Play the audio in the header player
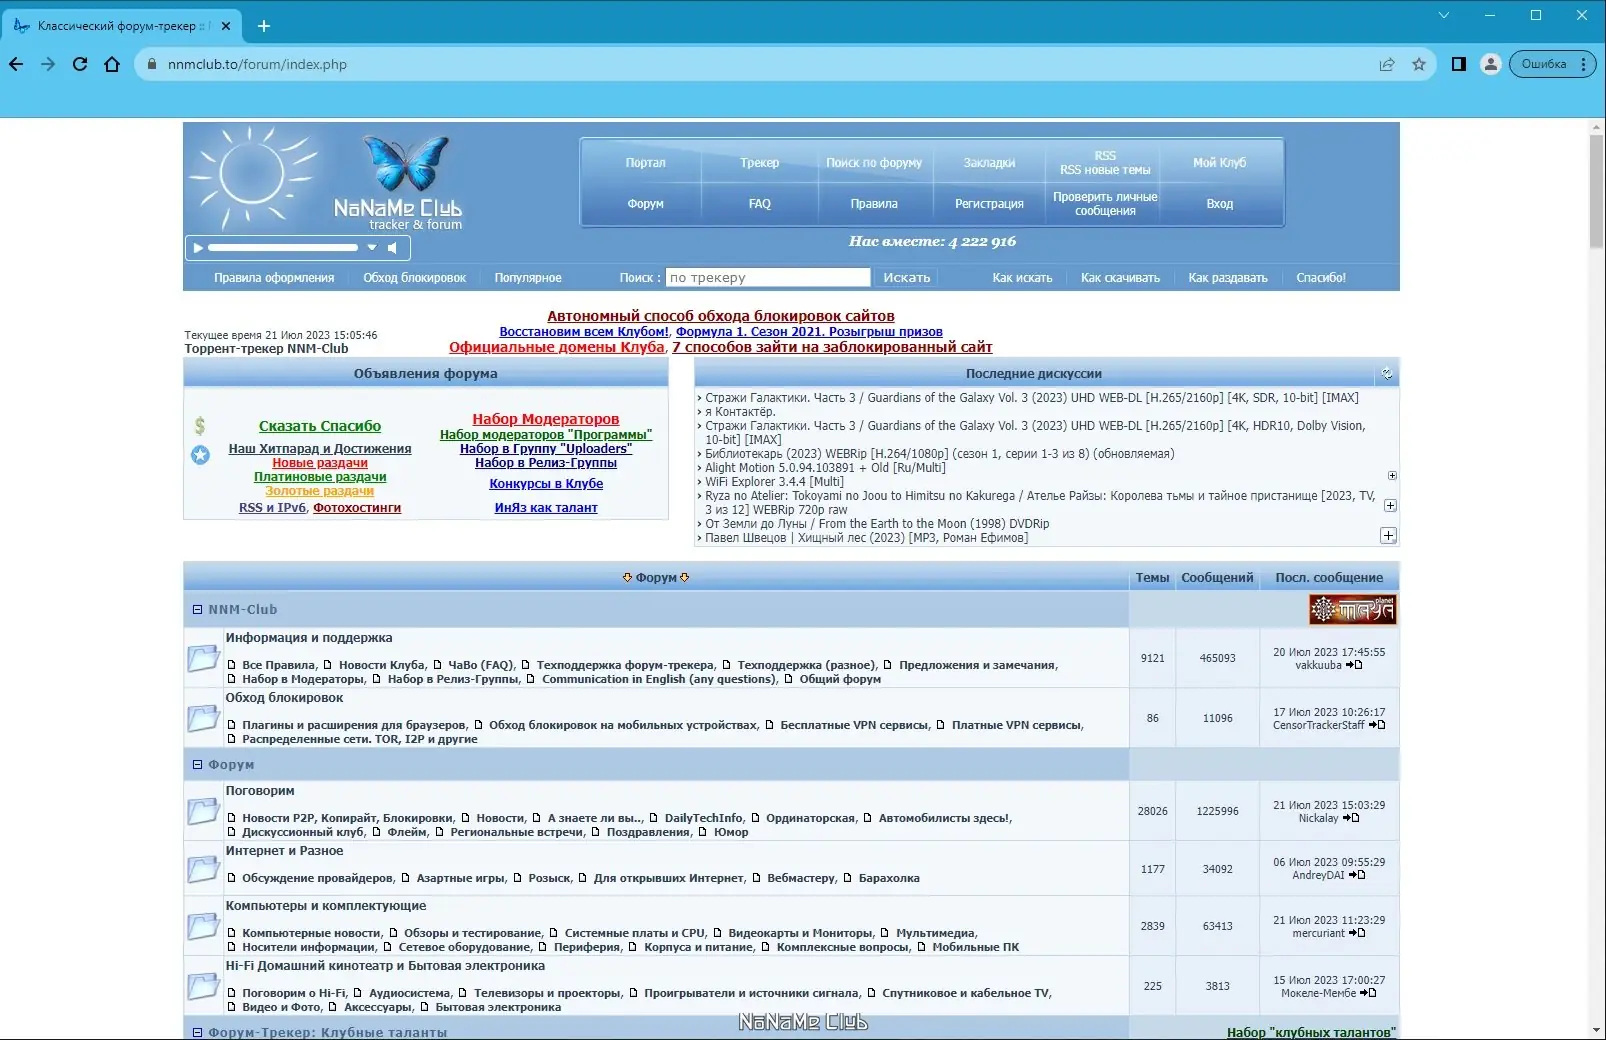Screen dimensions: 1606x1040 (x=198, y=247)
